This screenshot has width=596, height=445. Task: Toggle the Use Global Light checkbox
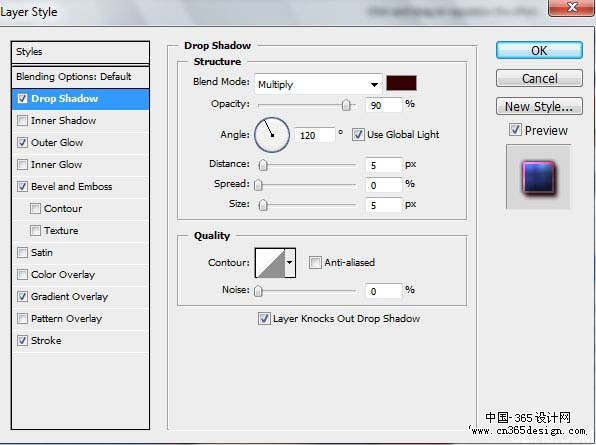[358, 135]
